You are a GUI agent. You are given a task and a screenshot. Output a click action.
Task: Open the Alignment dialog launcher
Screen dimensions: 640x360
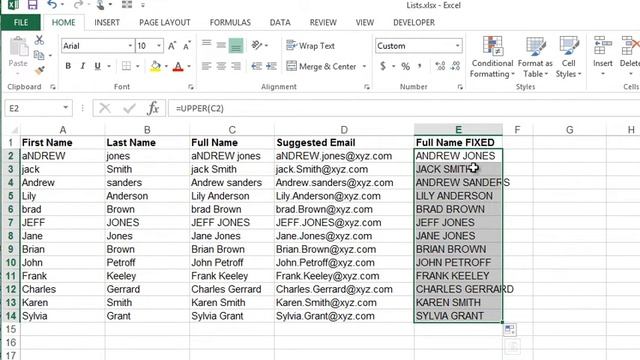pyautogui.click(x=367, y=87)
